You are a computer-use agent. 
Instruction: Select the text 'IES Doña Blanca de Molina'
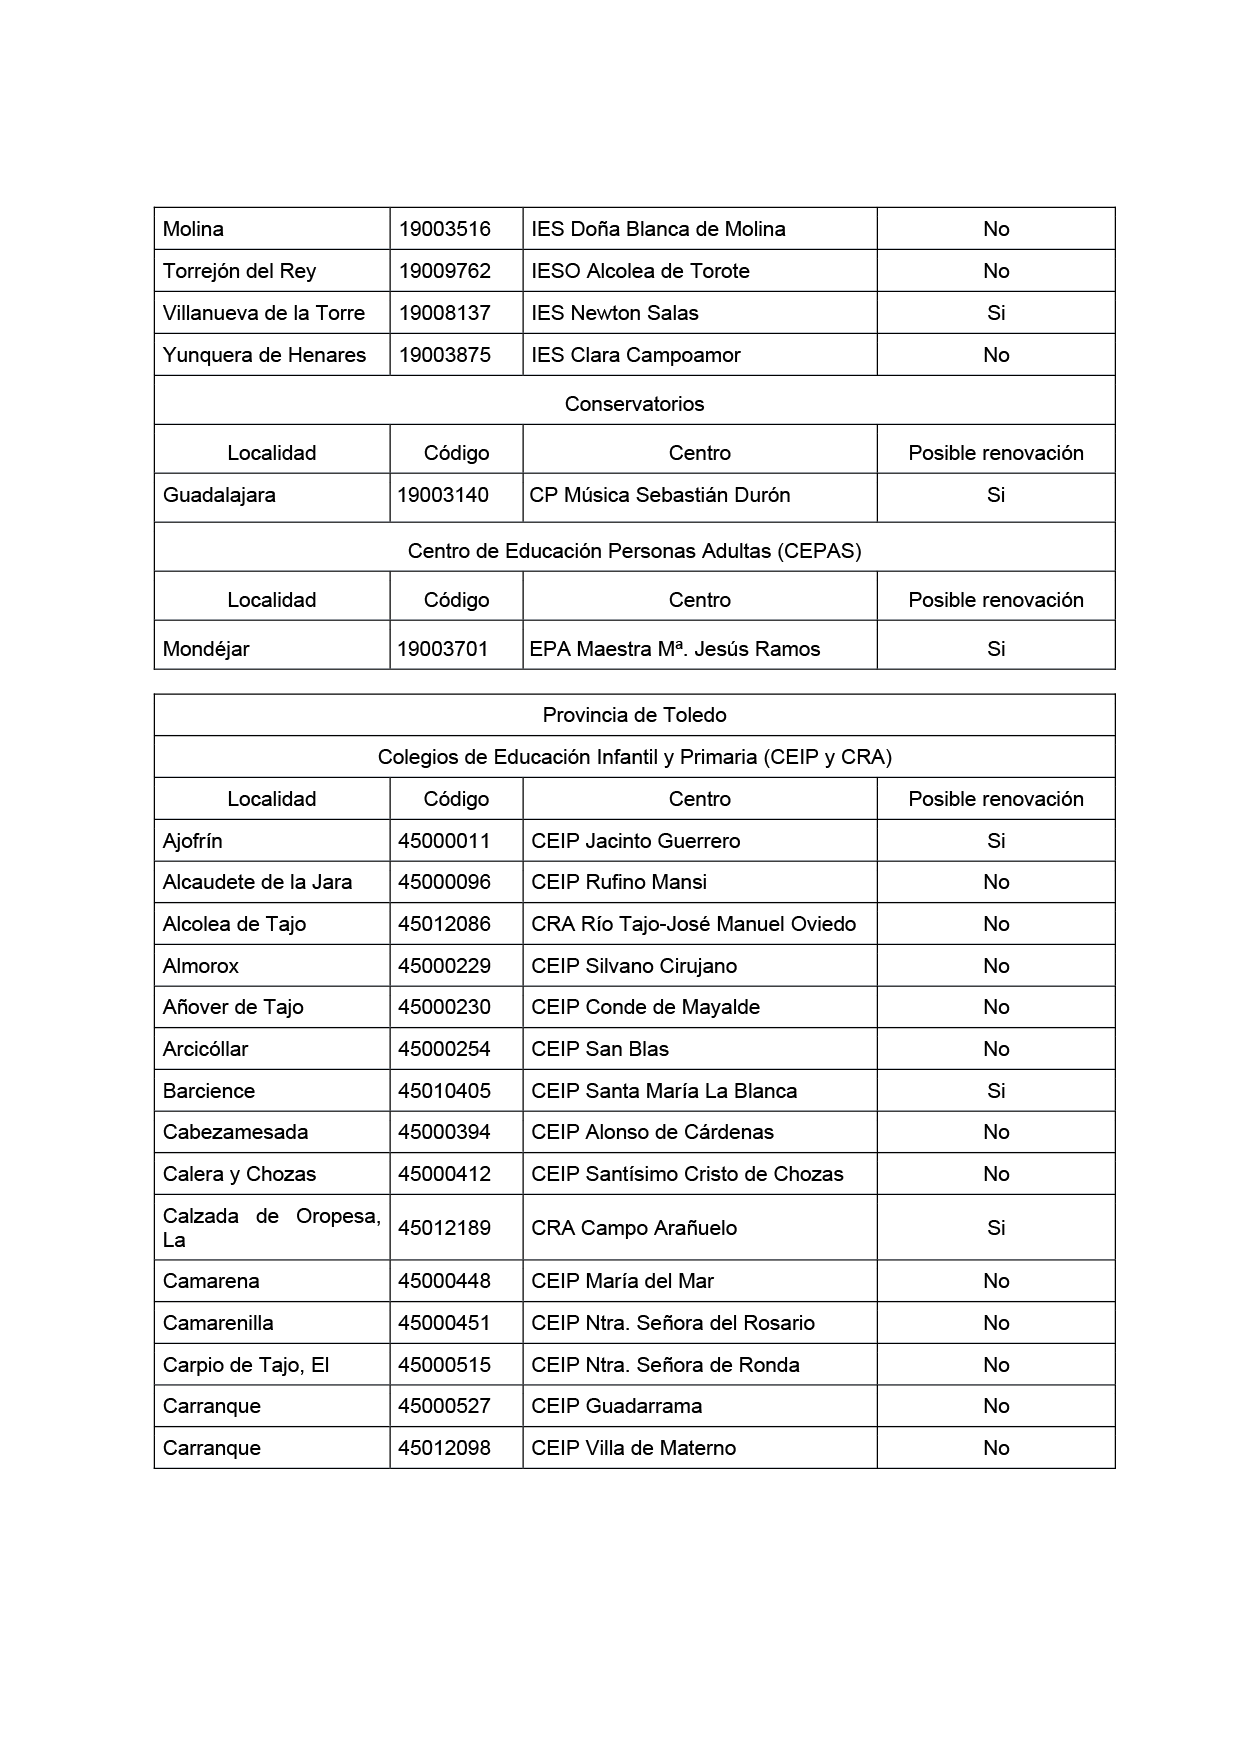pos(658,229)
